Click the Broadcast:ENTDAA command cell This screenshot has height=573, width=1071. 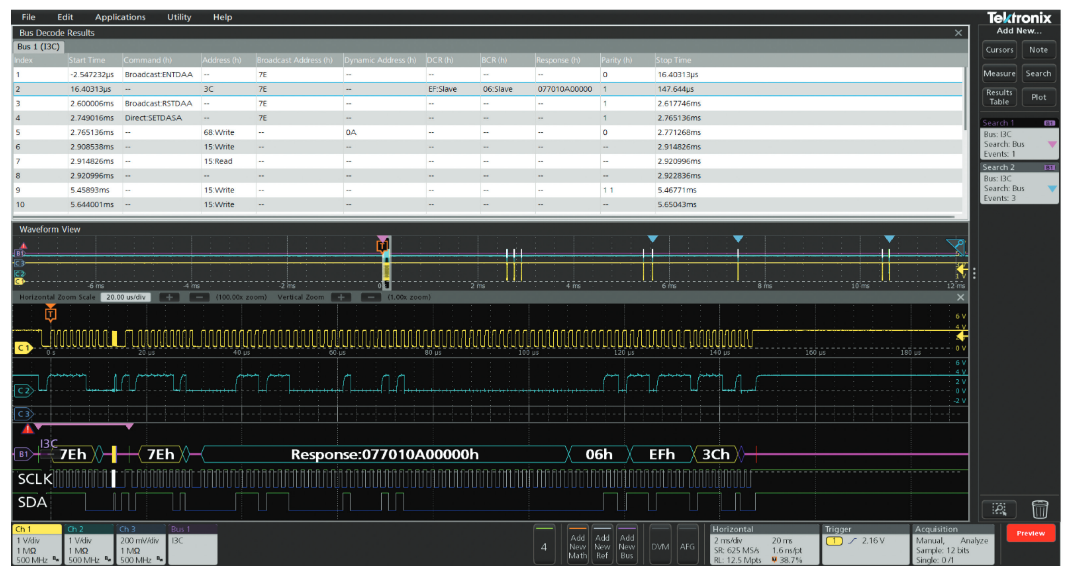tap(158, 75)
